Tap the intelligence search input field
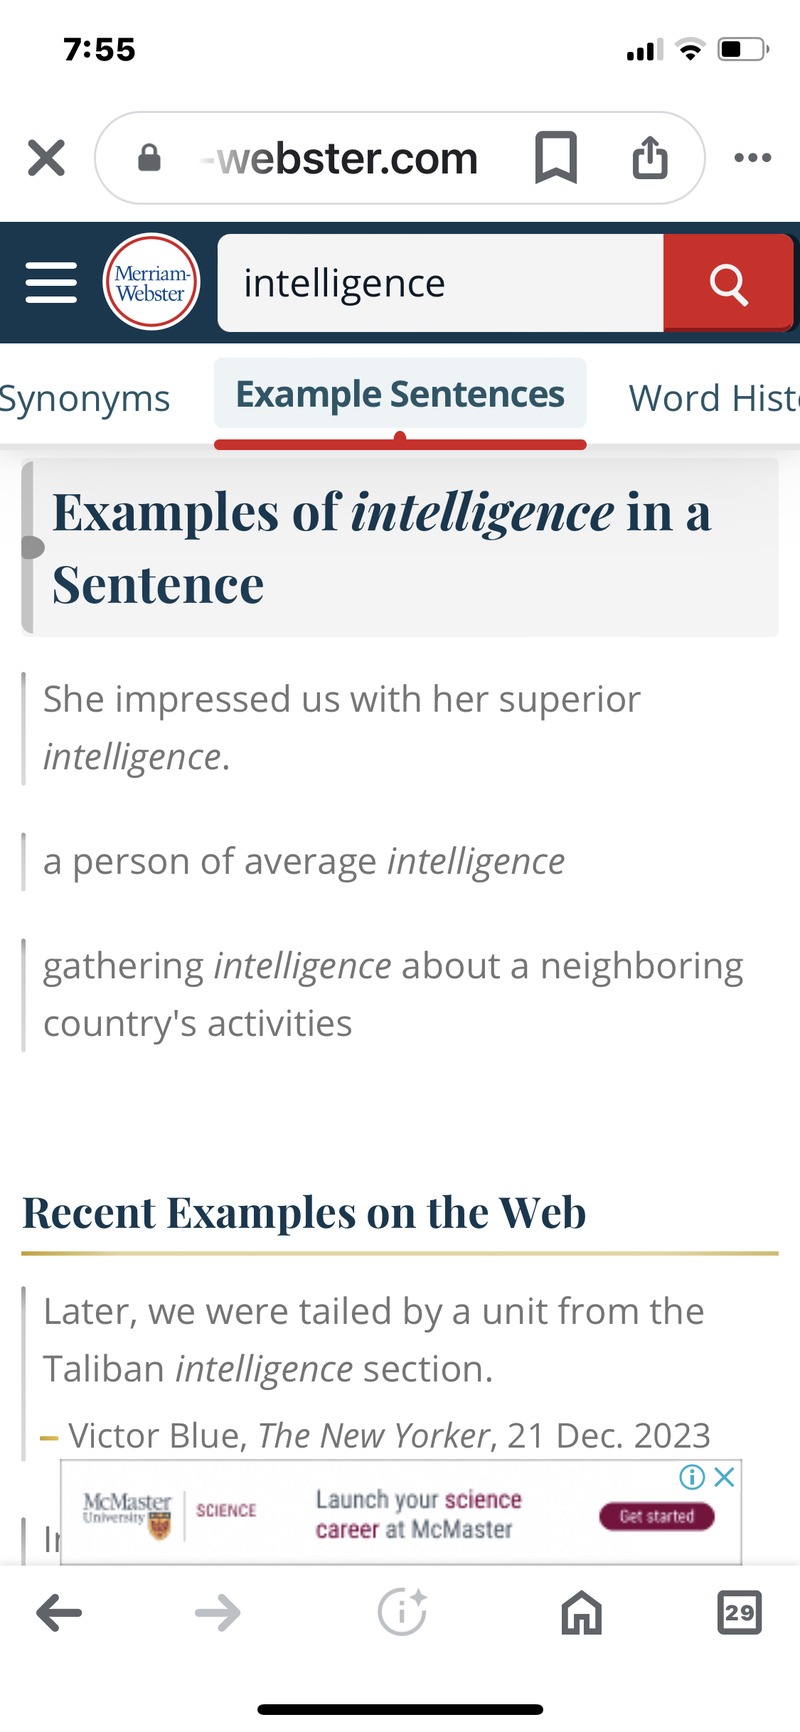800x1732 pixels. [440, 282]
